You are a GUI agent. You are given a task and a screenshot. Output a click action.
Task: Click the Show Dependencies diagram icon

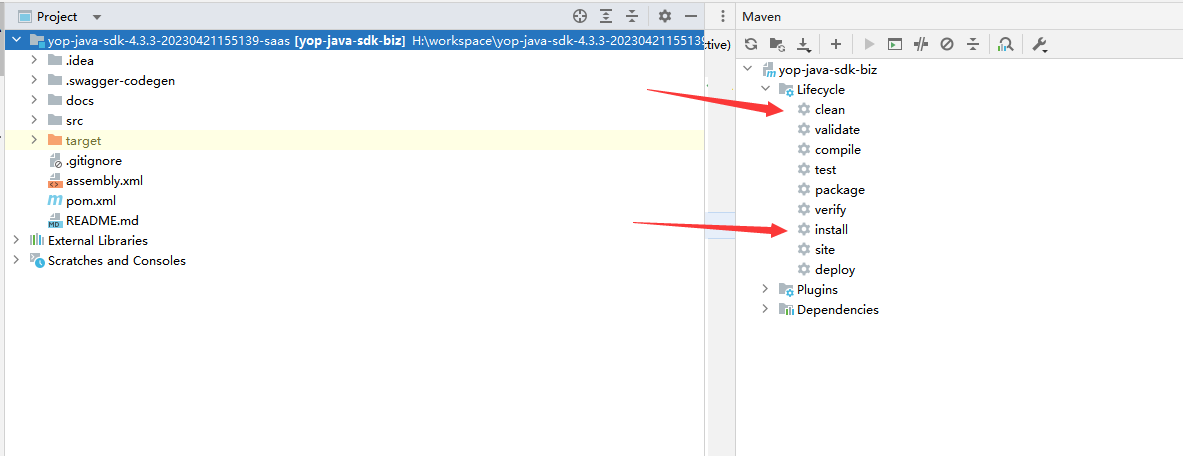[1005, 44]
